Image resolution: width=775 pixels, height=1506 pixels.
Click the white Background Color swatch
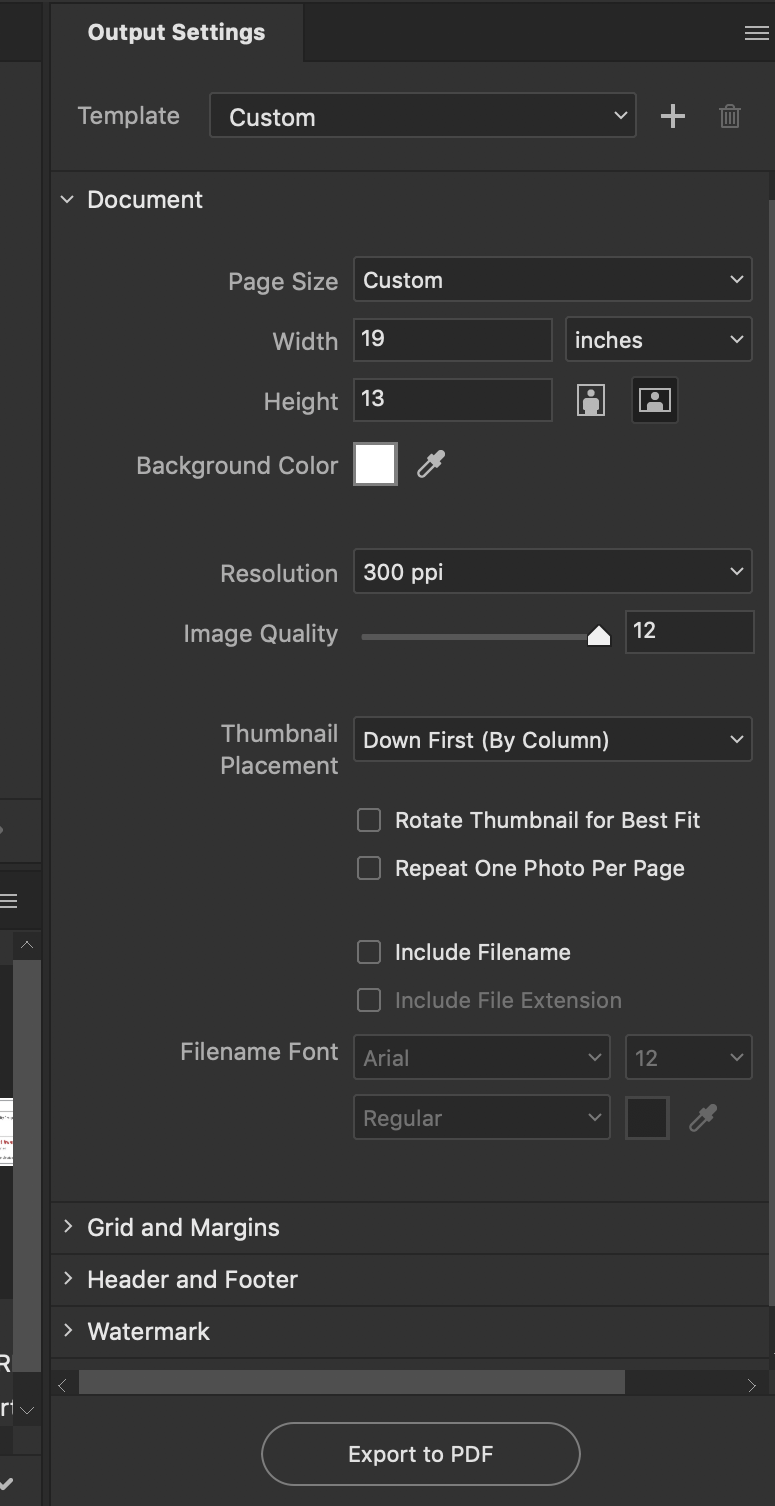click(375, 464)
